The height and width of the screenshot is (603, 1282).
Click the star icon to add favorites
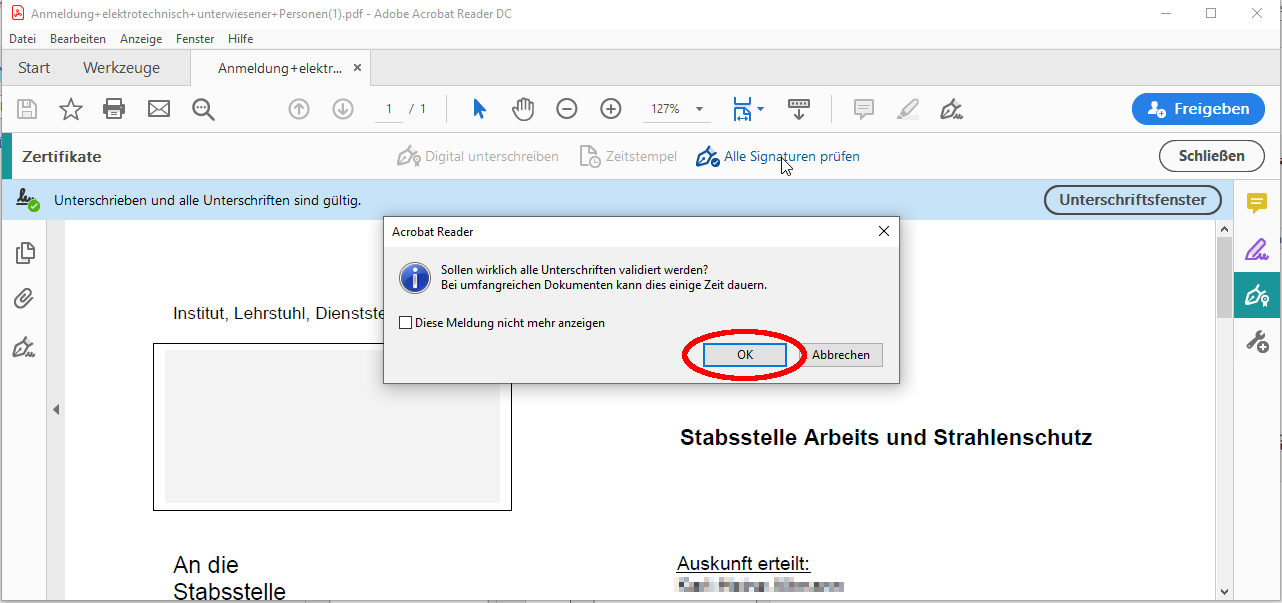pos(70,109)
